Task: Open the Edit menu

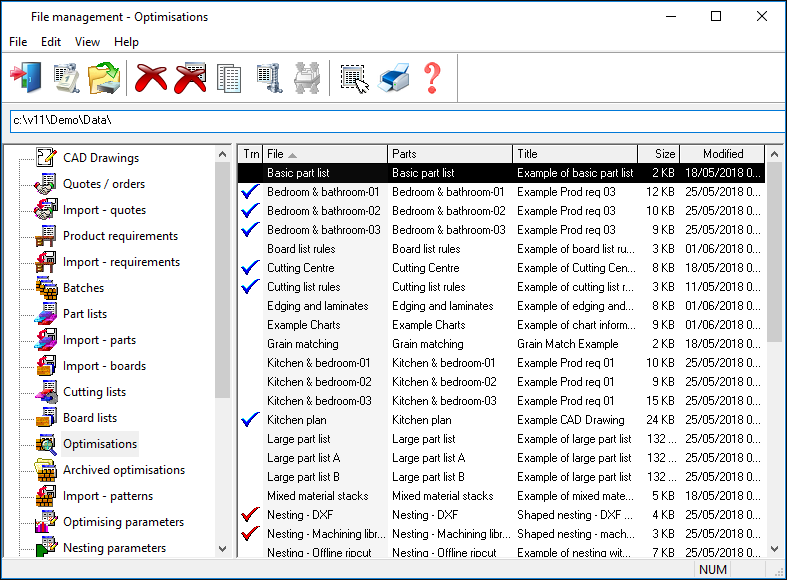Action: pyautogui.click(x=51, y=42)
